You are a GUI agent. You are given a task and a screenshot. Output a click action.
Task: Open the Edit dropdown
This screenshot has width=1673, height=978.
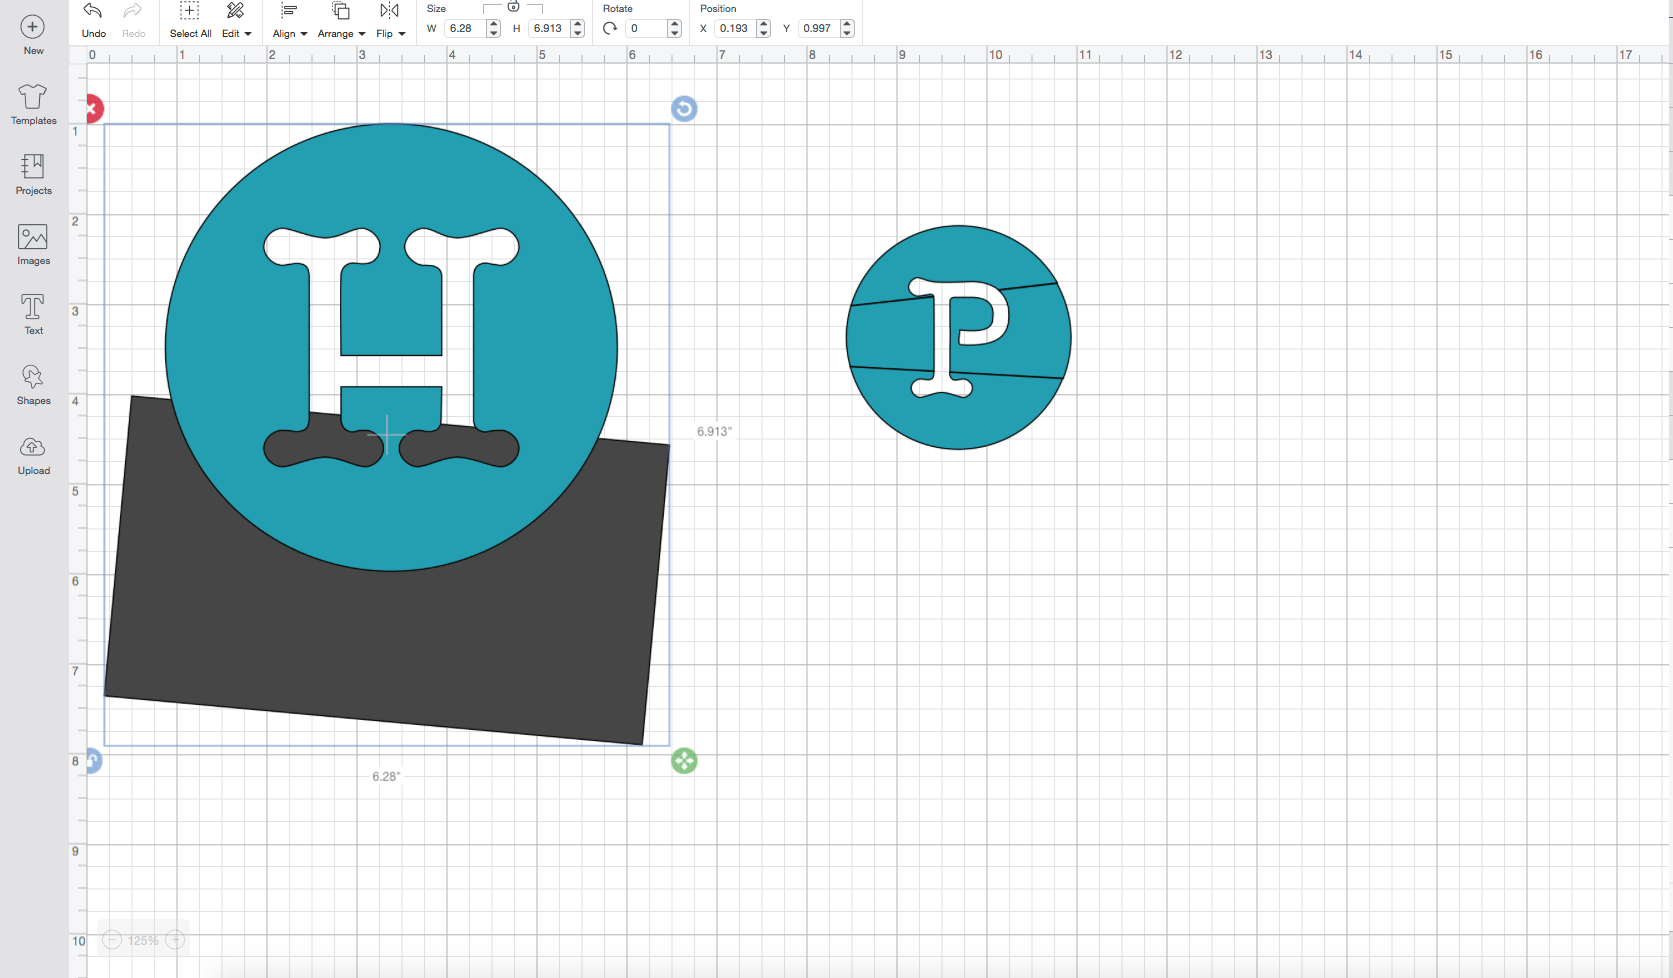(236, 20)
